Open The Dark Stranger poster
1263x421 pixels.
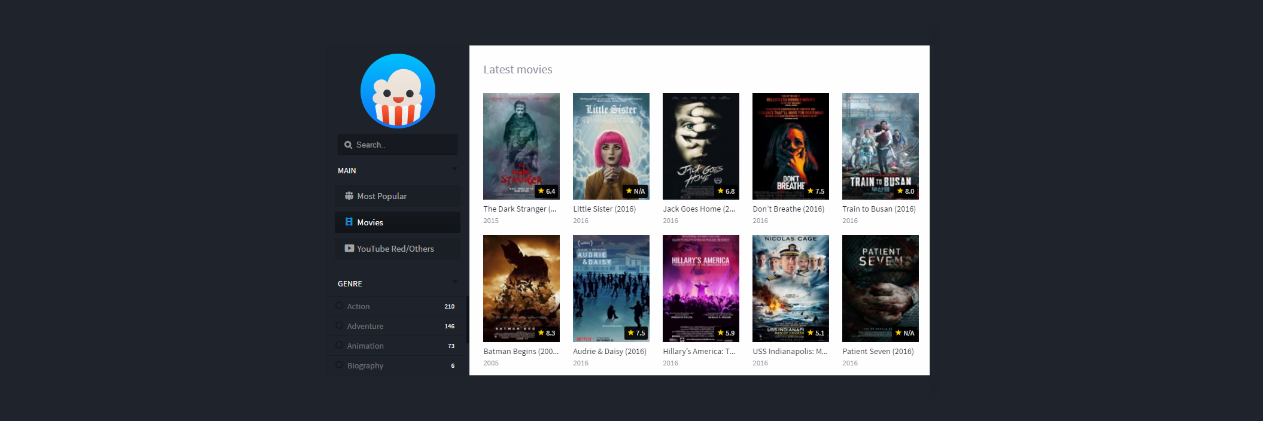point(521,146)
